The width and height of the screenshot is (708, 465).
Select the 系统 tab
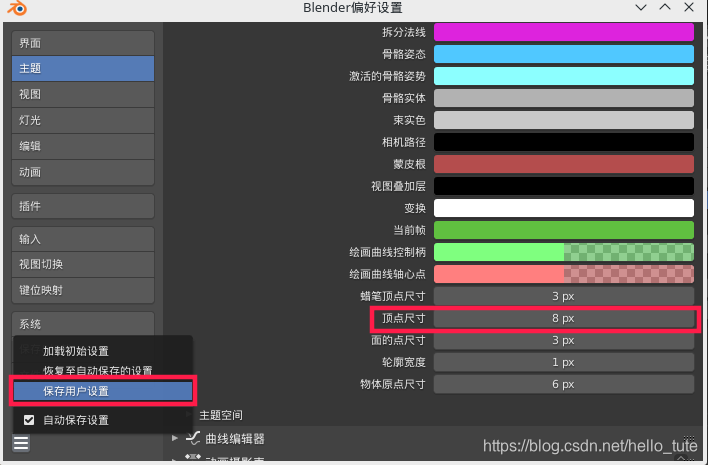(x=83, y=324)
